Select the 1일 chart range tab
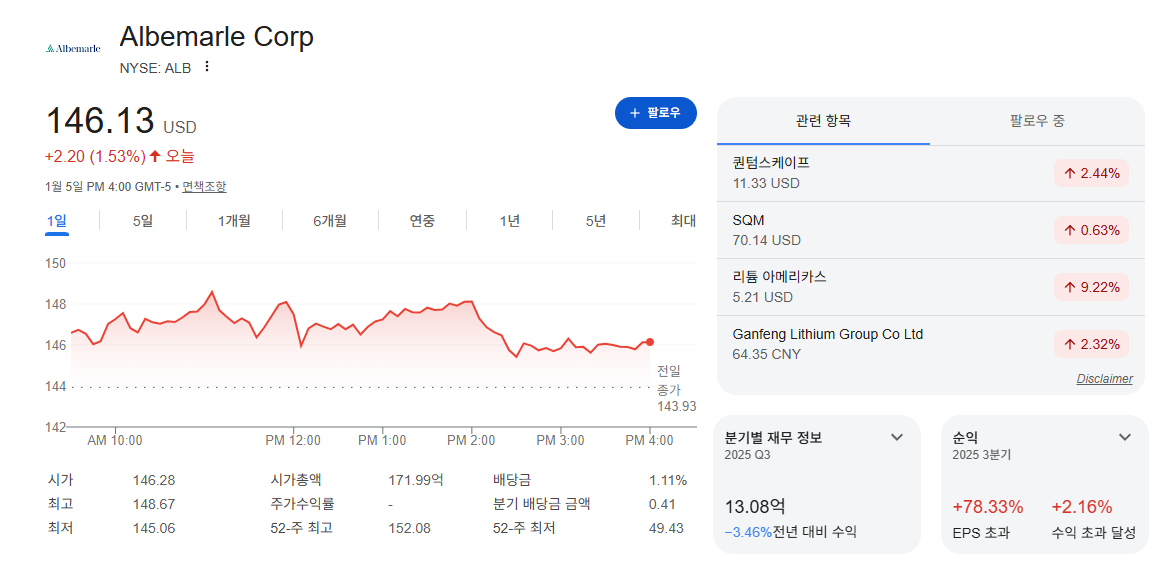This screenshot has height=574, width=1168. [x=57, y=220]
